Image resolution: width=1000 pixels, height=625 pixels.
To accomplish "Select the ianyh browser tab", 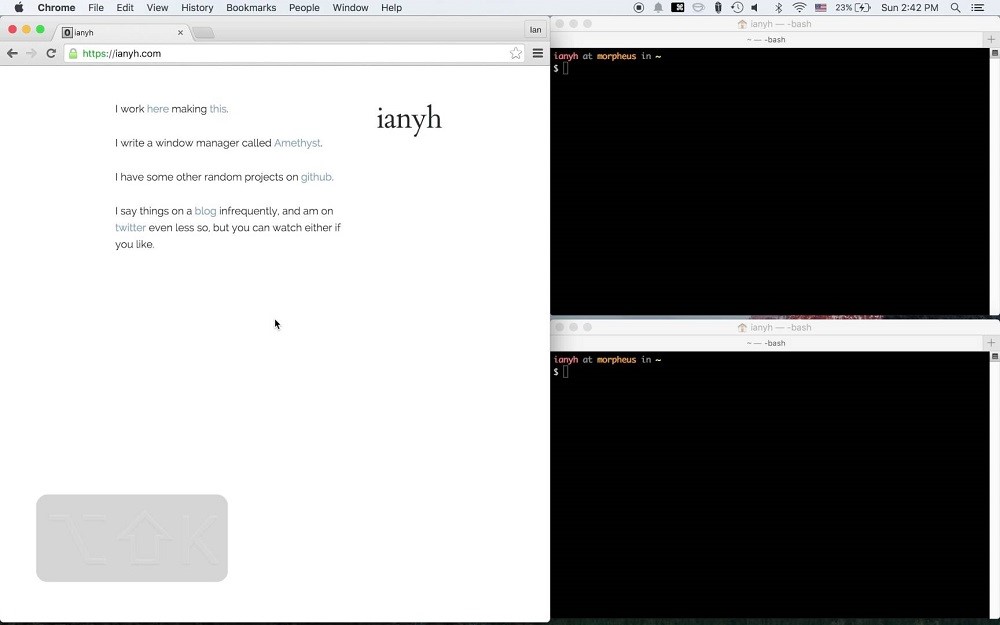I will [121, 33].
